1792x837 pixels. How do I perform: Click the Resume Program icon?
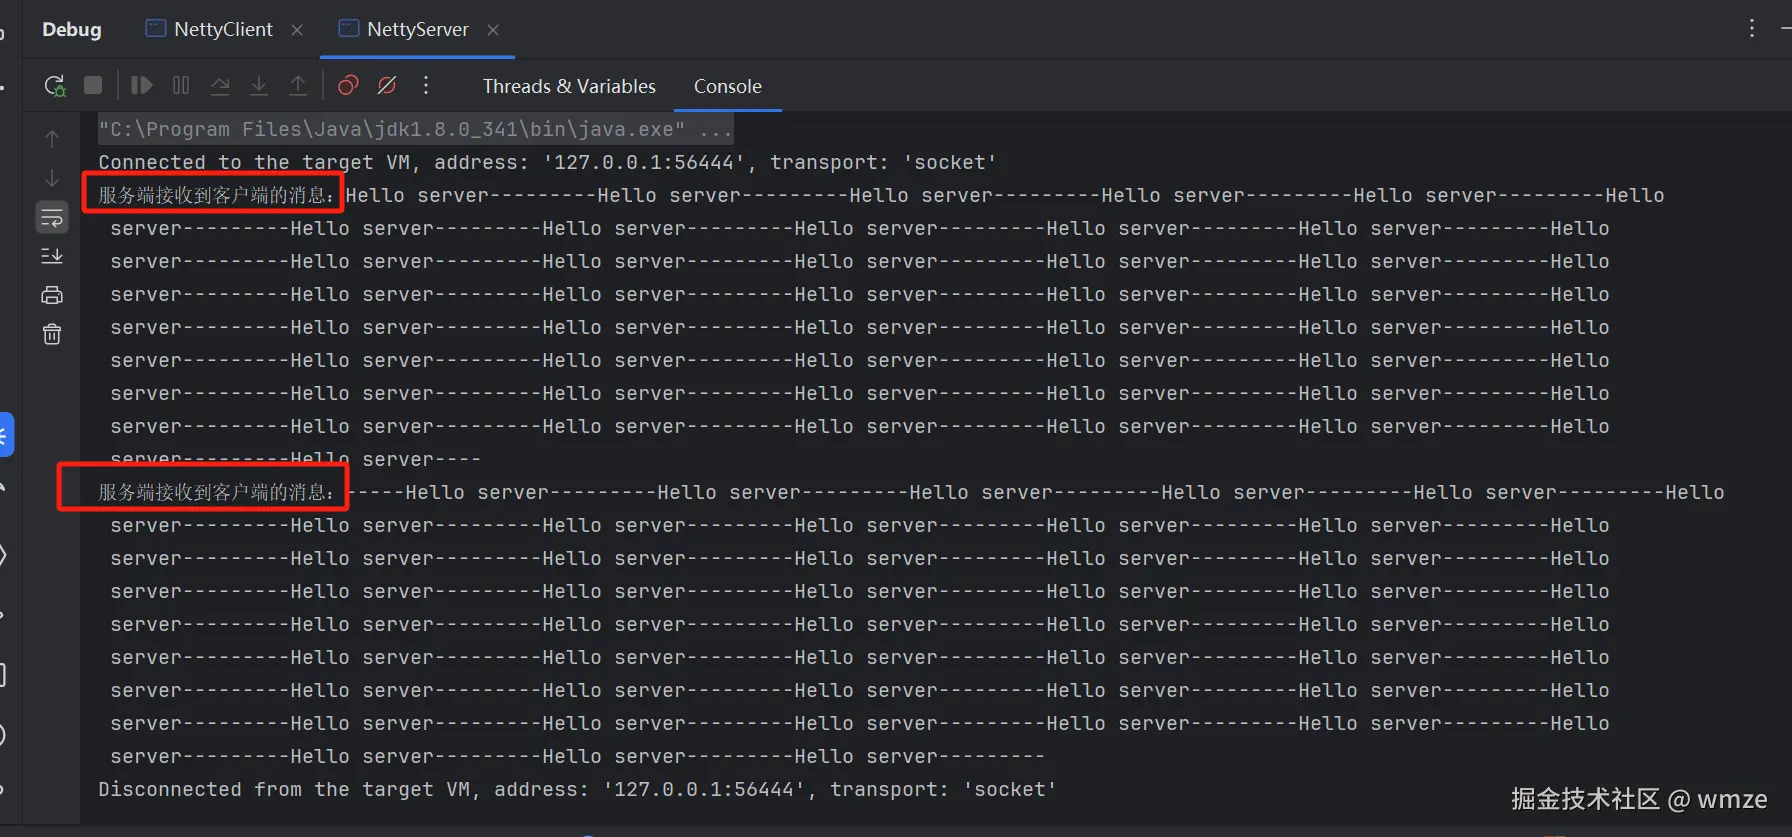click(x=142, y=86)
